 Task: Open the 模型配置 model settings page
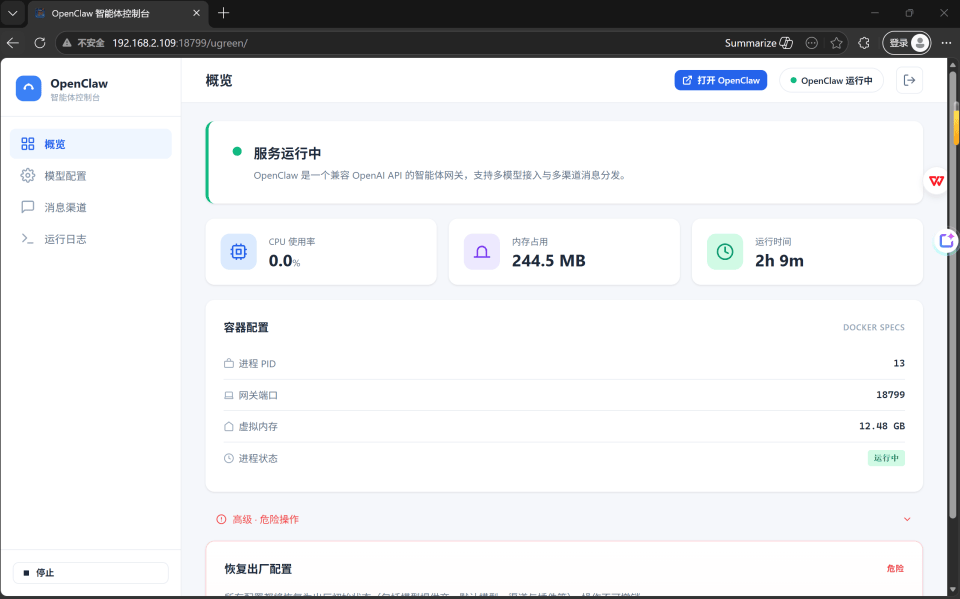click(x=91, y=176)
